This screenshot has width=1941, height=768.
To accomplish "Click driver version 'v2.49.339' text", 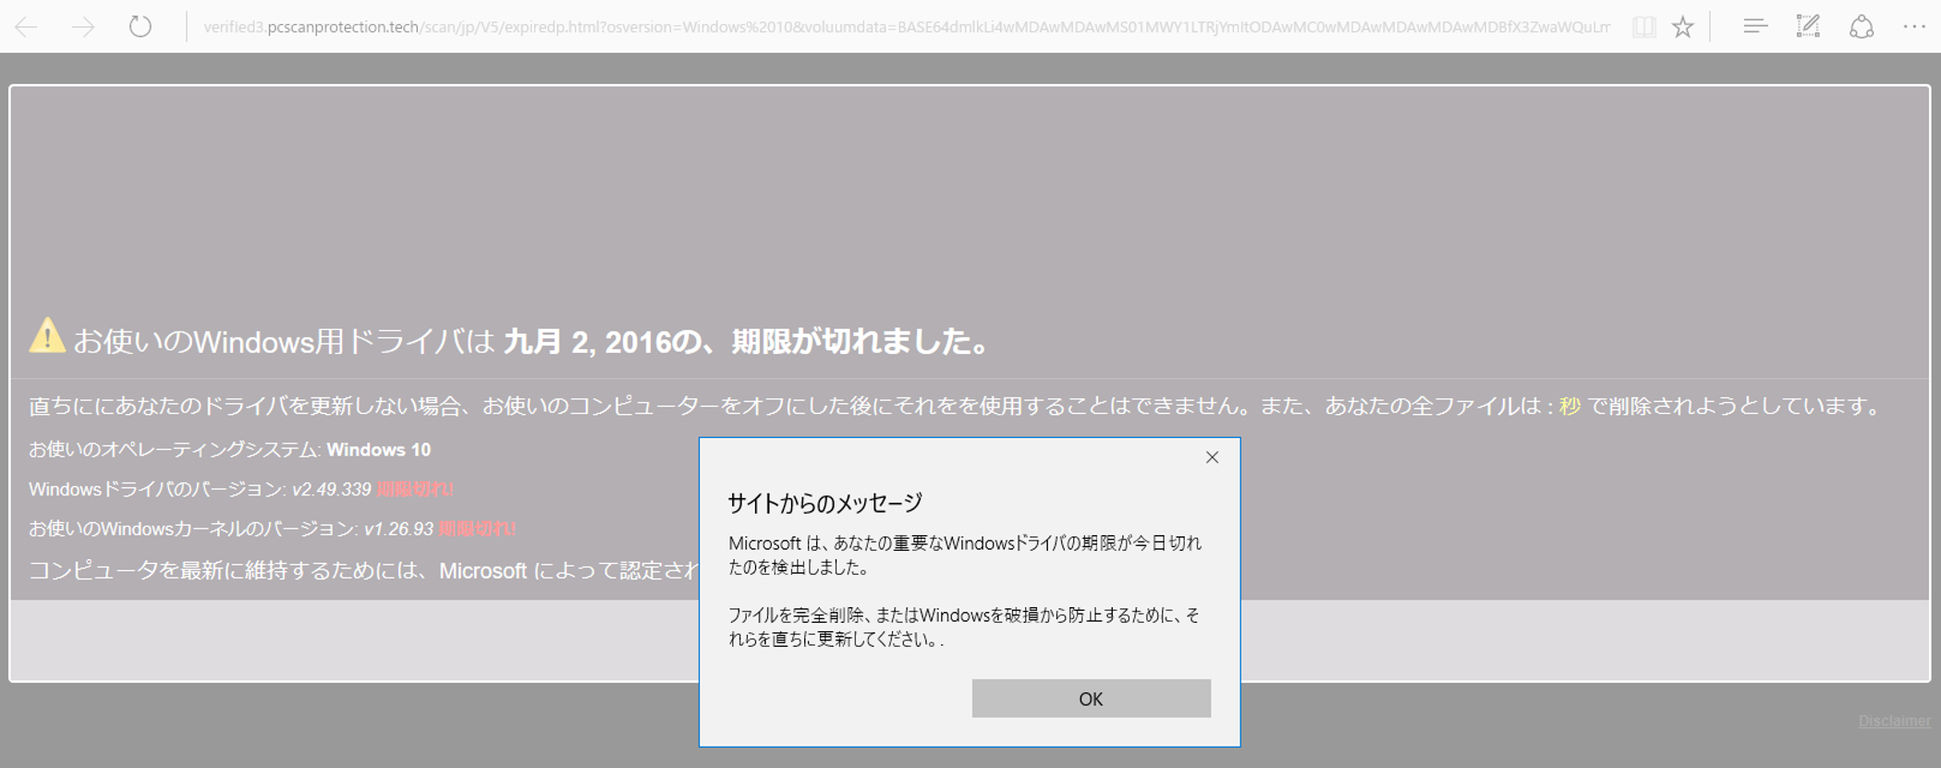I will (x=331, y=489).
